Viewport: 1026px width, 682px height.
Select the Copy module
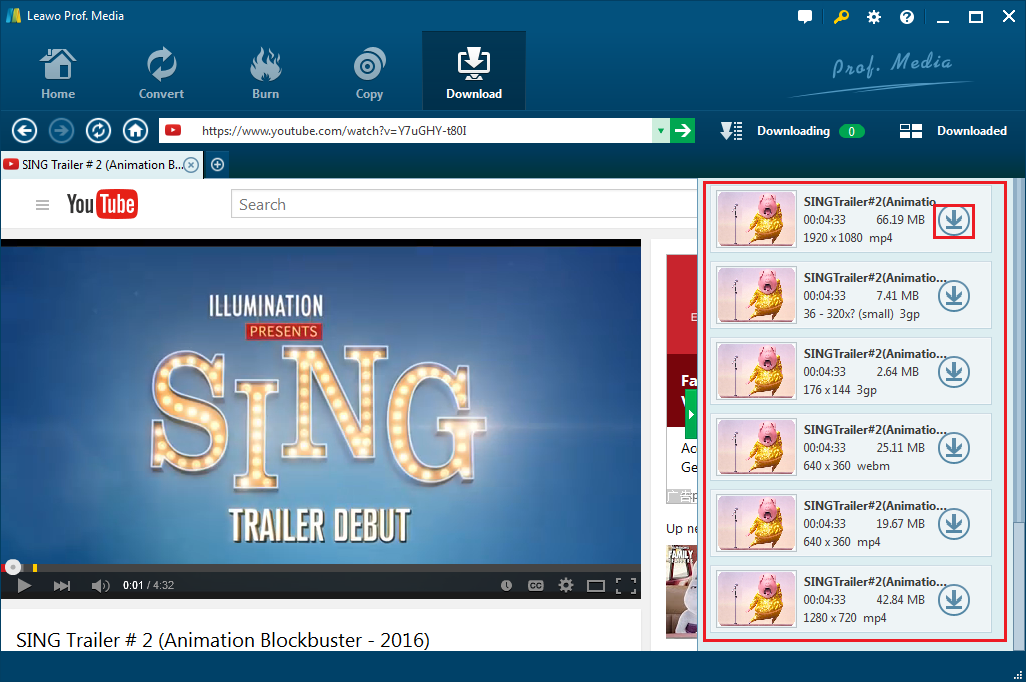point(368,70)
